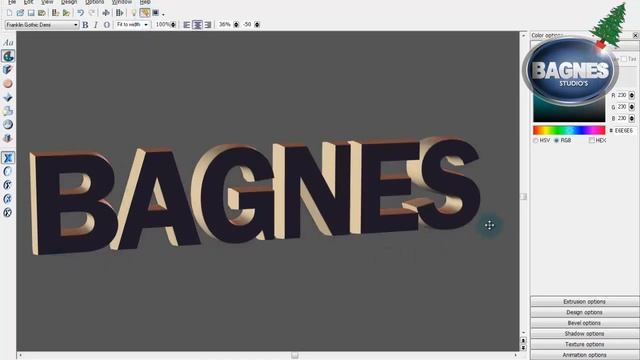This screenshot has width=640, height=360.
Task: Toggle the Tint checkbox
Action: 624,59
